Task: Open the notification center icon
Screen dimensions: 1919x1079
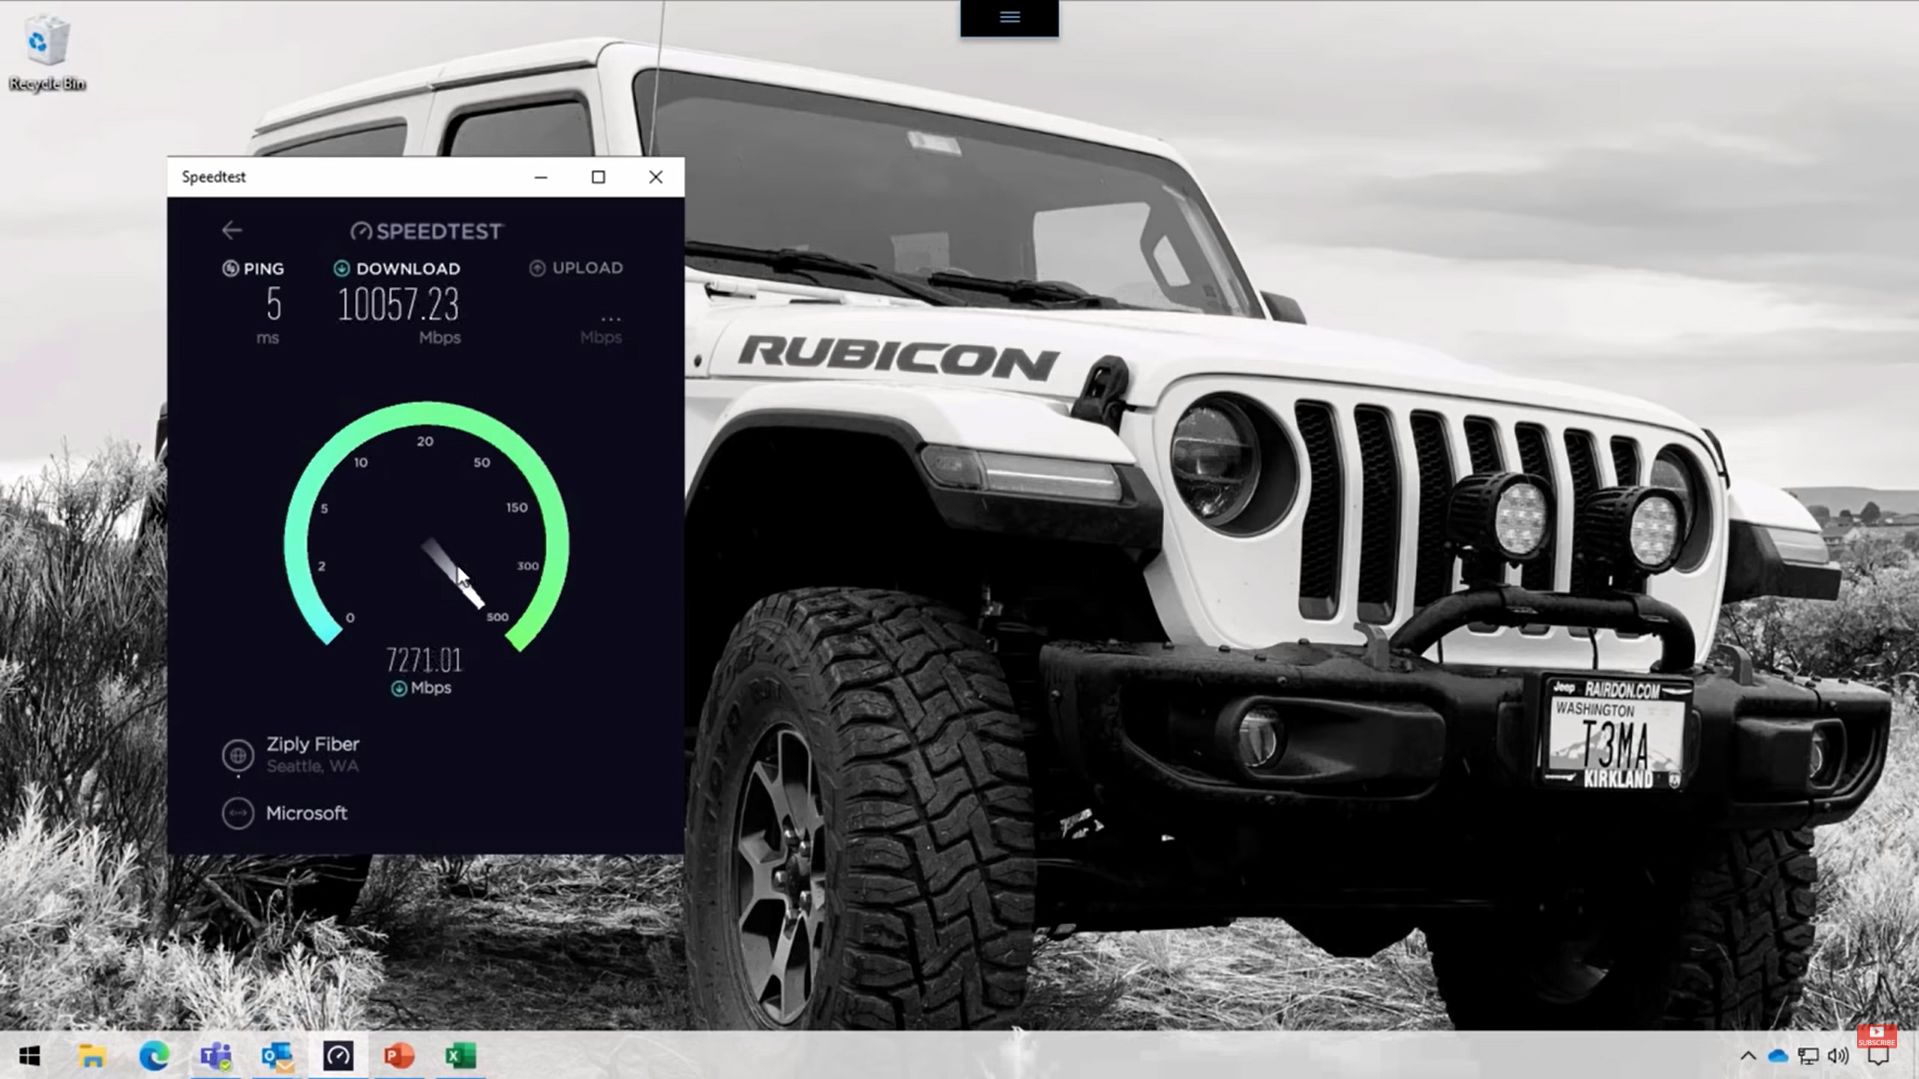Action: (x=1879, y=1058)
